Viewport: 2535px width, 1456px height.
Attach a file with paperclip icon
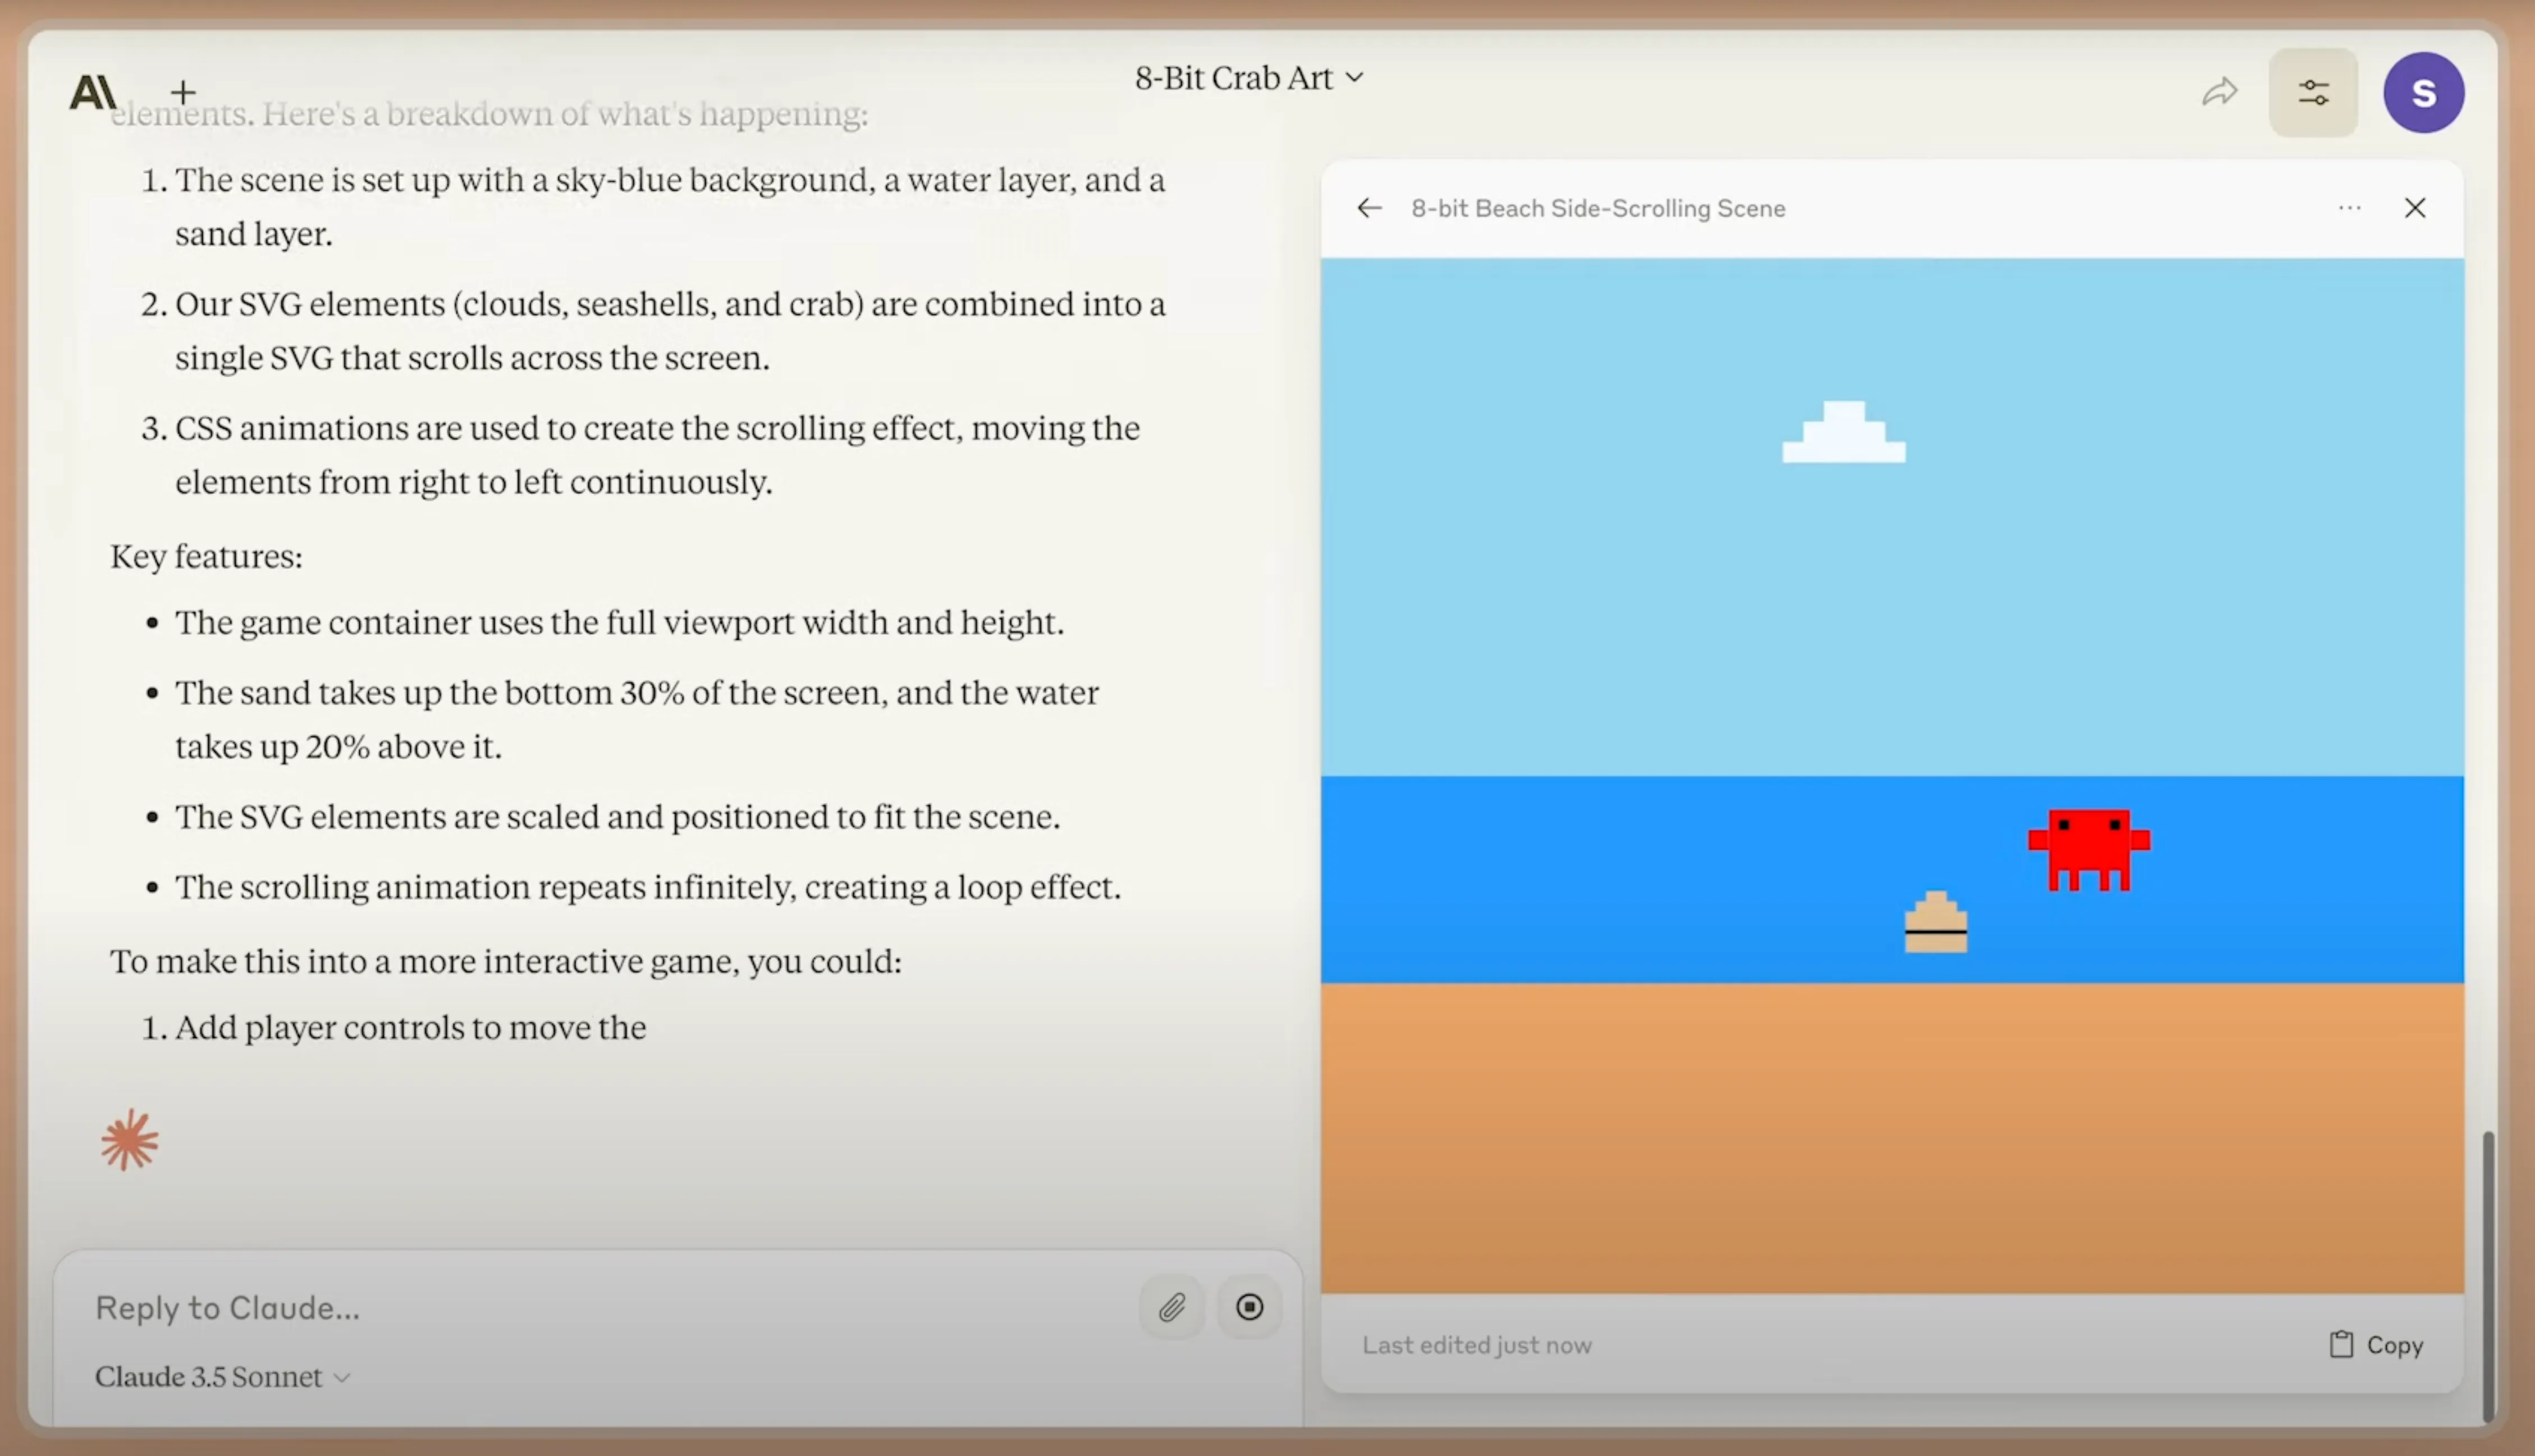pos(1172,1307)
